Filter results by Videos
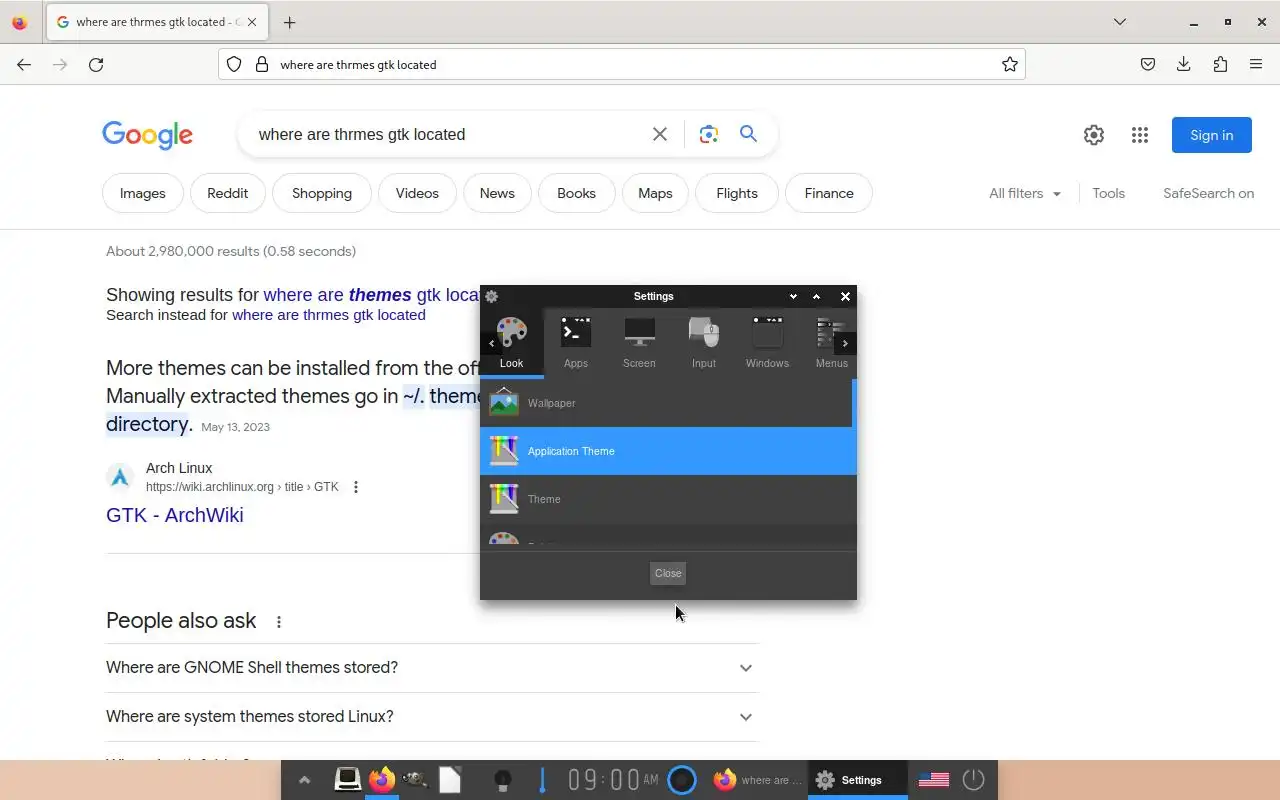 coord(417,193)
